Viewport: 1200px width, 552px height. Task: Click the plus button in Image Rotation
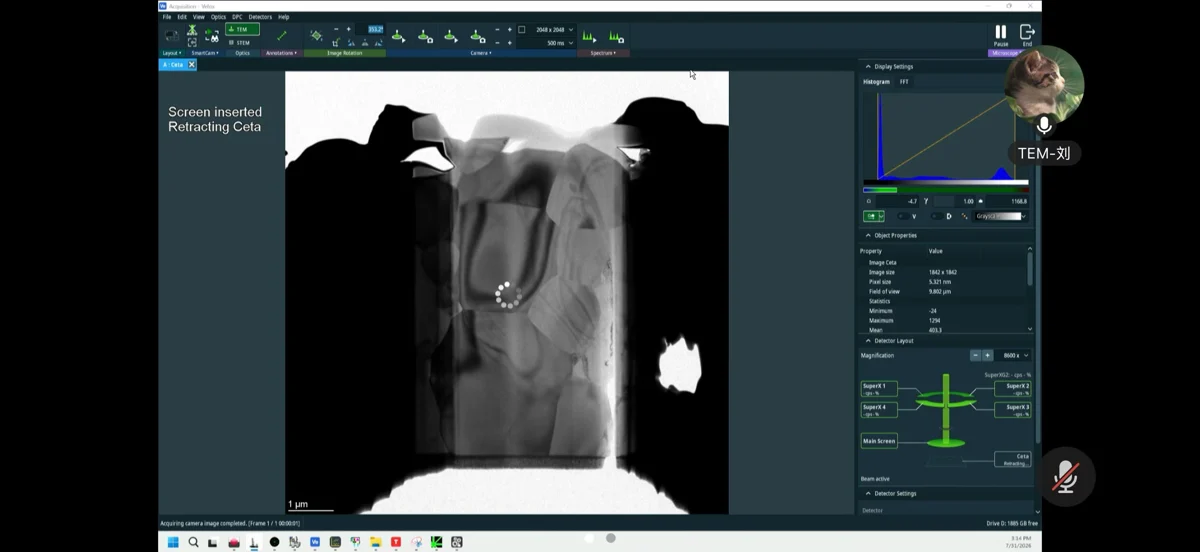pyautogui.click(x=348, y=29)
